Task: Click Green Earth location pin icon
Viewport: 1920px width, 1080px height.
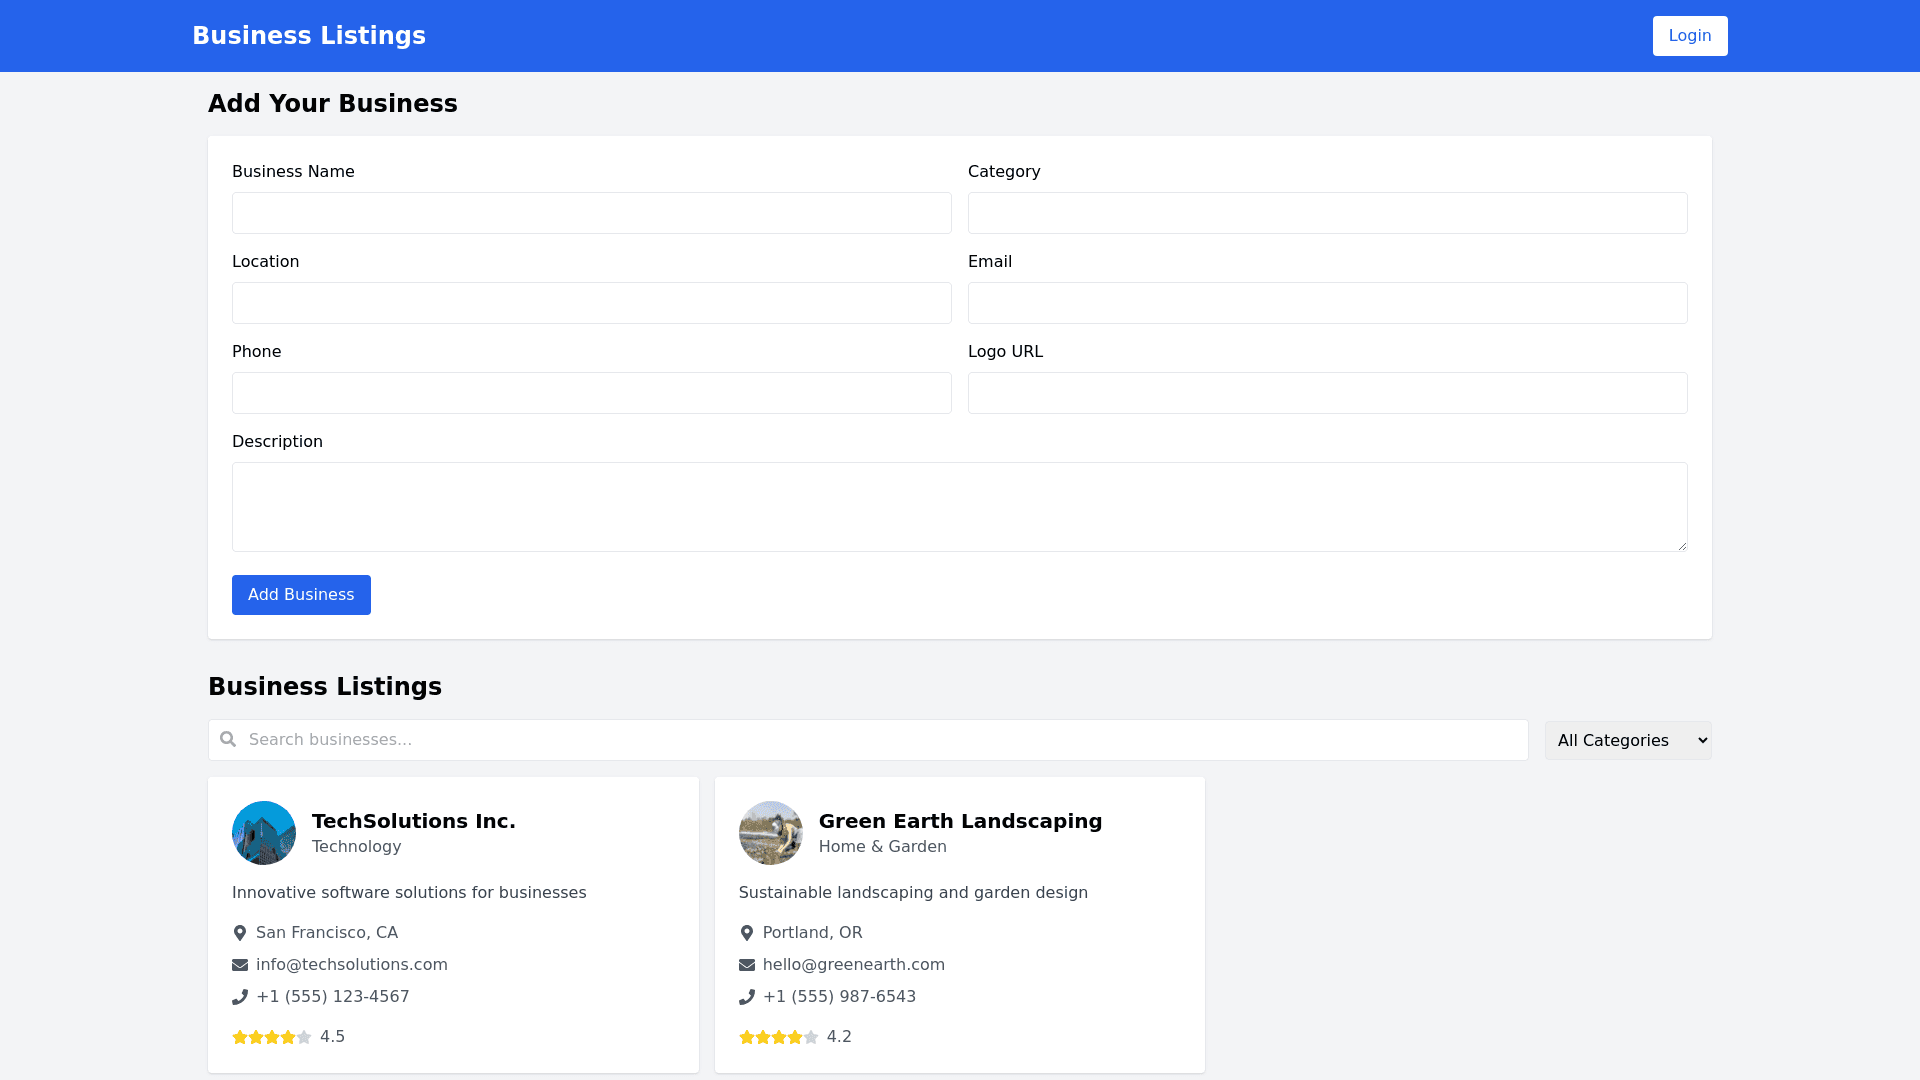Action: coord(747,933)
